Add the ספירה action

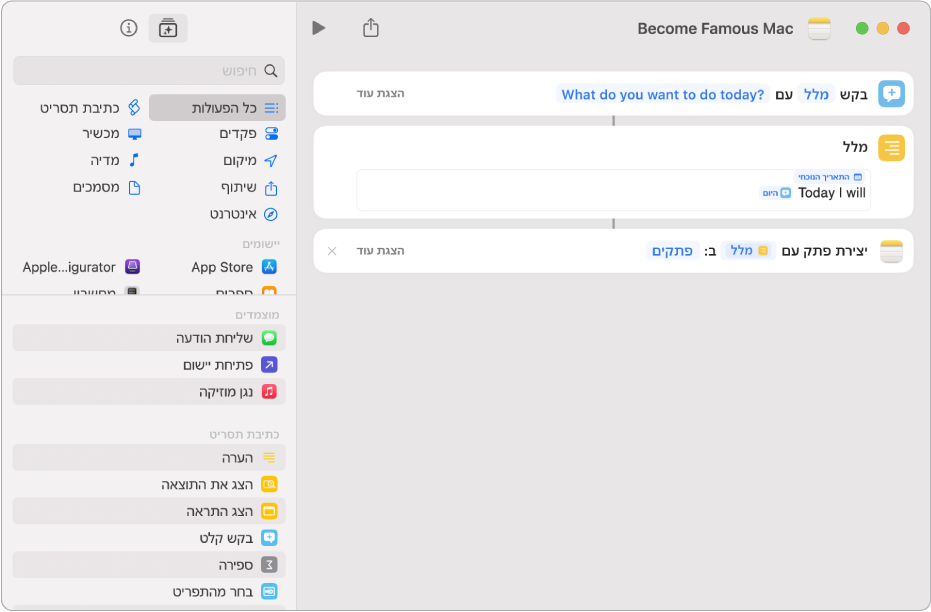(x=149, y=565)
